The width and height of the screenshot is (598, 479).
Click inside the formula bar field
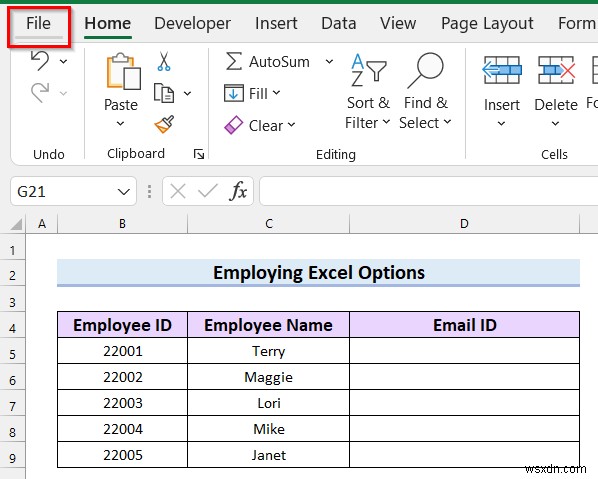tap(429, 191)
